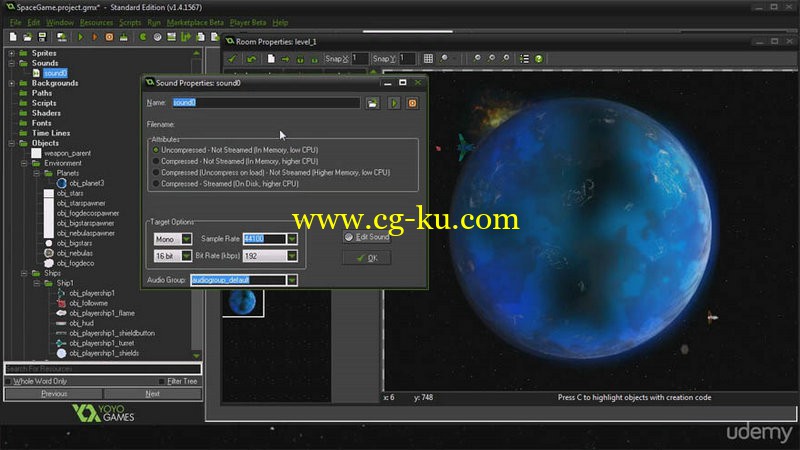The width and height of the screenshot is (800, 450).
Task: Collapse the Objects folder
Action: 11,143
